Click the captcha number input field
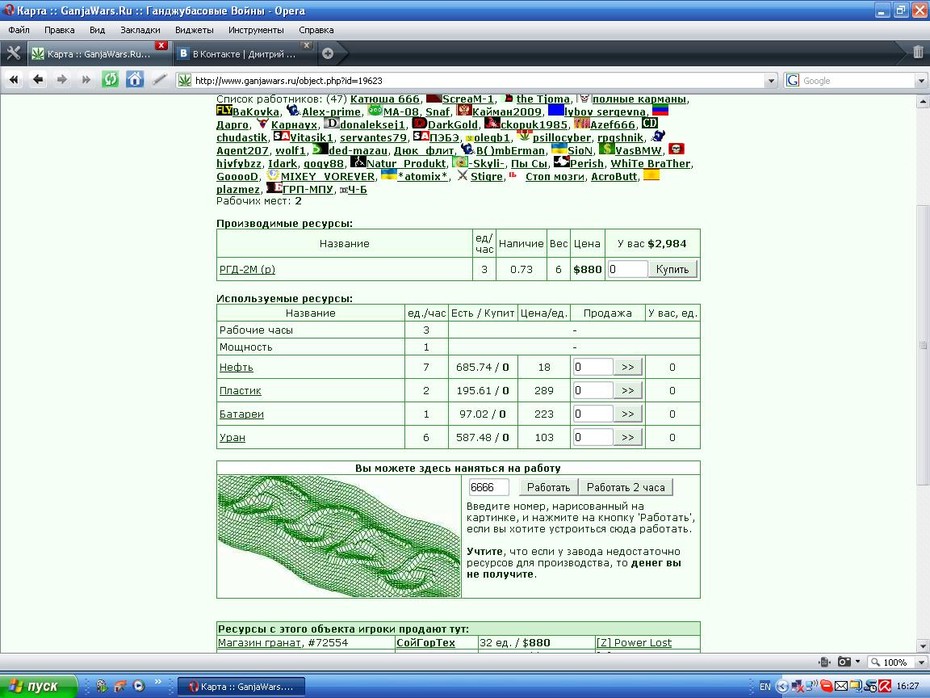This screenshot has height=698, width=930. (x=489, y=487)
